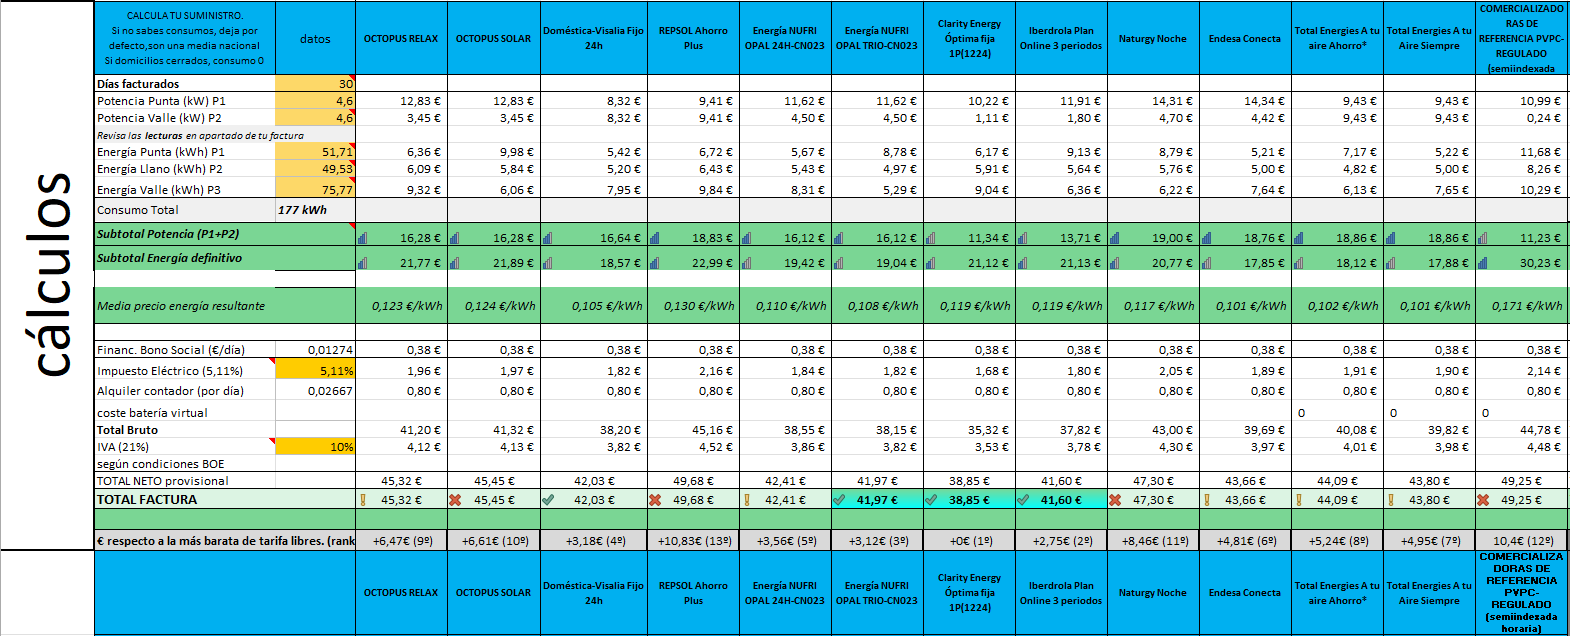Image resolution: width=1570 pixels, height=636 pixels.
Task: Click the bar chart icon beside 11,34 € Subtotal Potencia
Action: 931,238
